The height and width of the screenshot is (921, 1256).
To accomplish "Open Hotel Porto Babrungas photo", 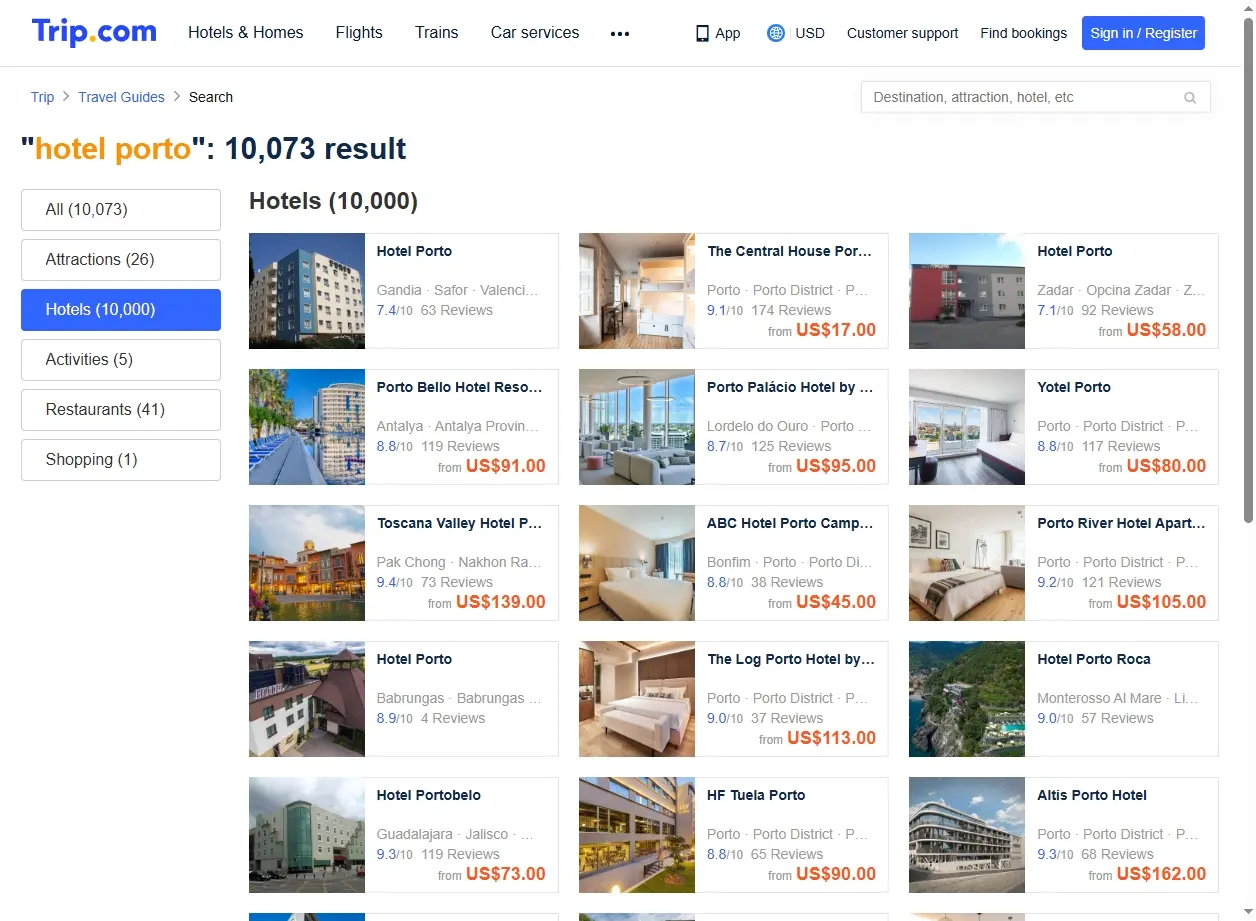I will (x=307, y=699).
